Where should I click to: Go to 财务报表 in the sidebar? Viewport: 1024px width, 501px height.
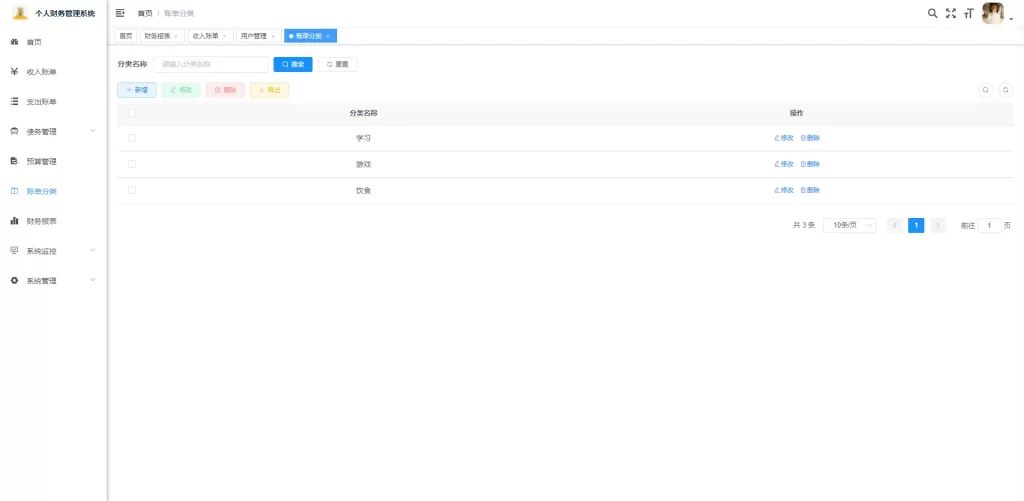(x=41, y=221)
